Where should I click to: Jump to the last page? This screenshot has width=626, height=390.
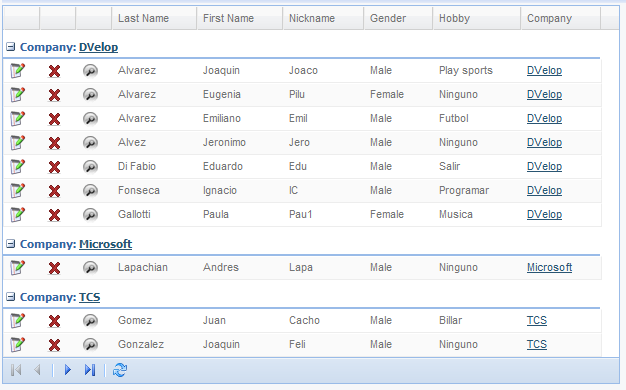pos(90,370)
